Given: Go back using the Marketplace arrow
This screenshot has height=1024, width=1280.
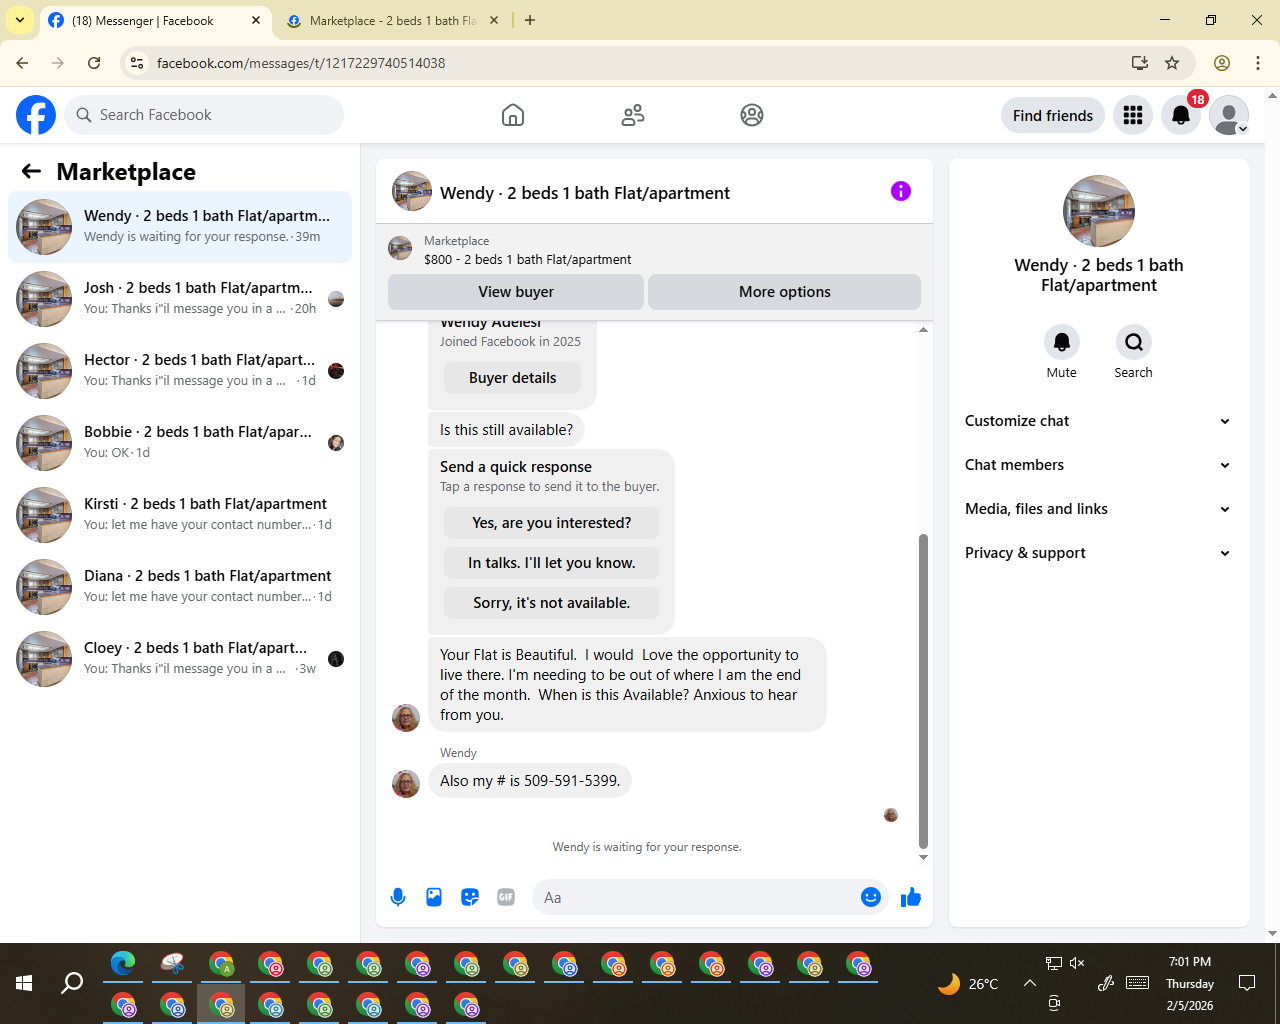Looking at the screenshot, I should click(31, 171).
